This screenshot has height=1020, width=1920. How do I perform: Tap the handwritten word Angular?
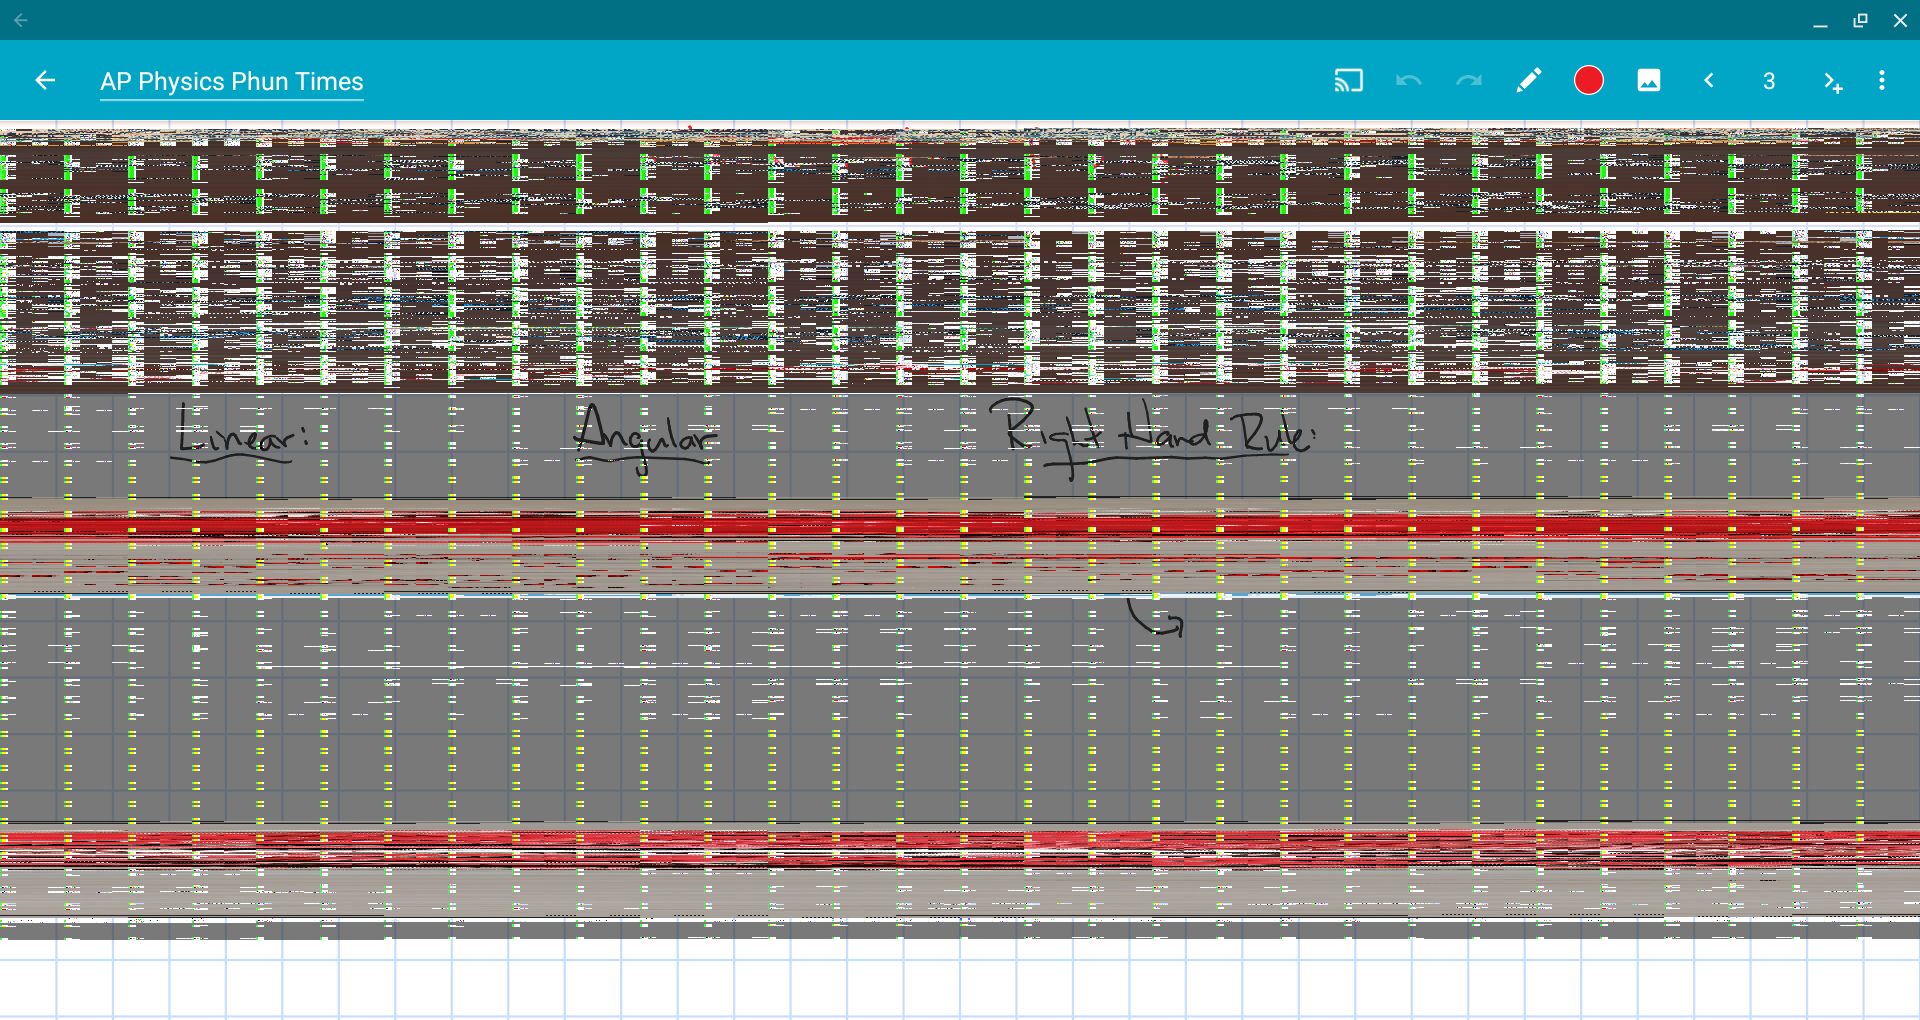click(646, 437)
